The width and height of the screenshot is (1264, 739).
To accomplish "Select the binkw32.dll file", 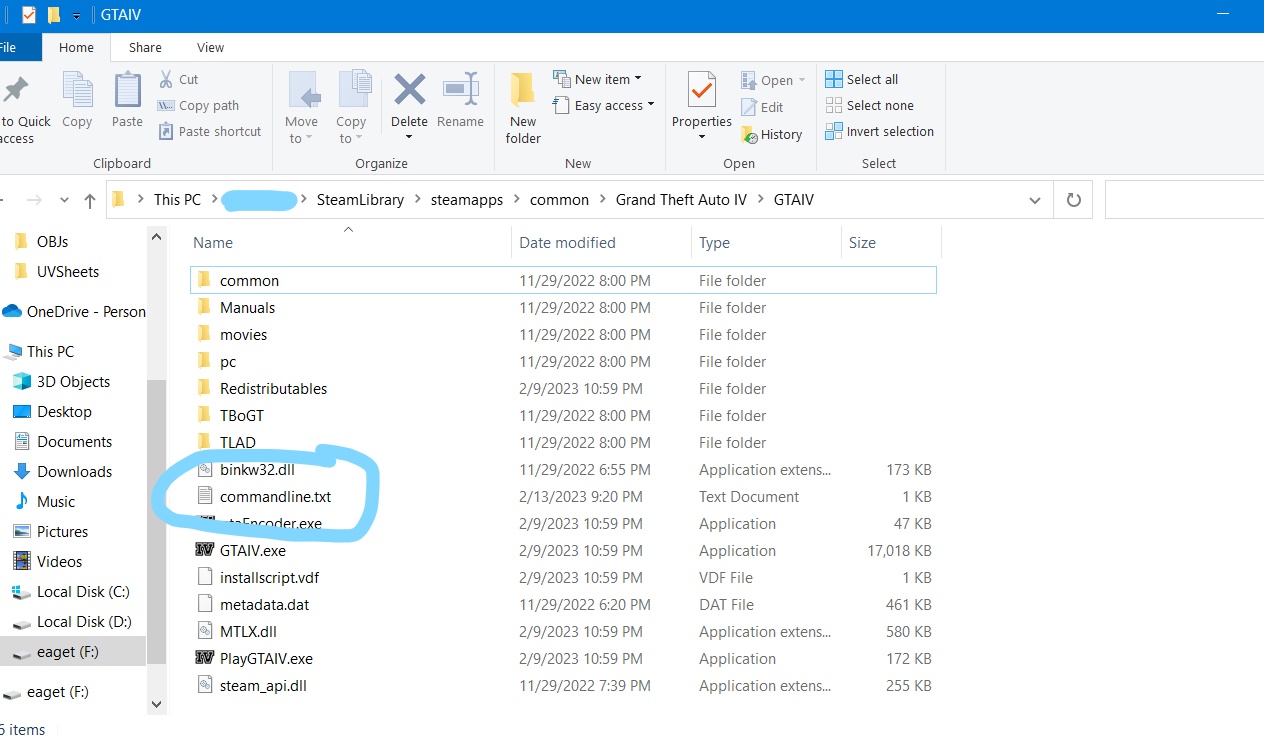I will point(563,469).
